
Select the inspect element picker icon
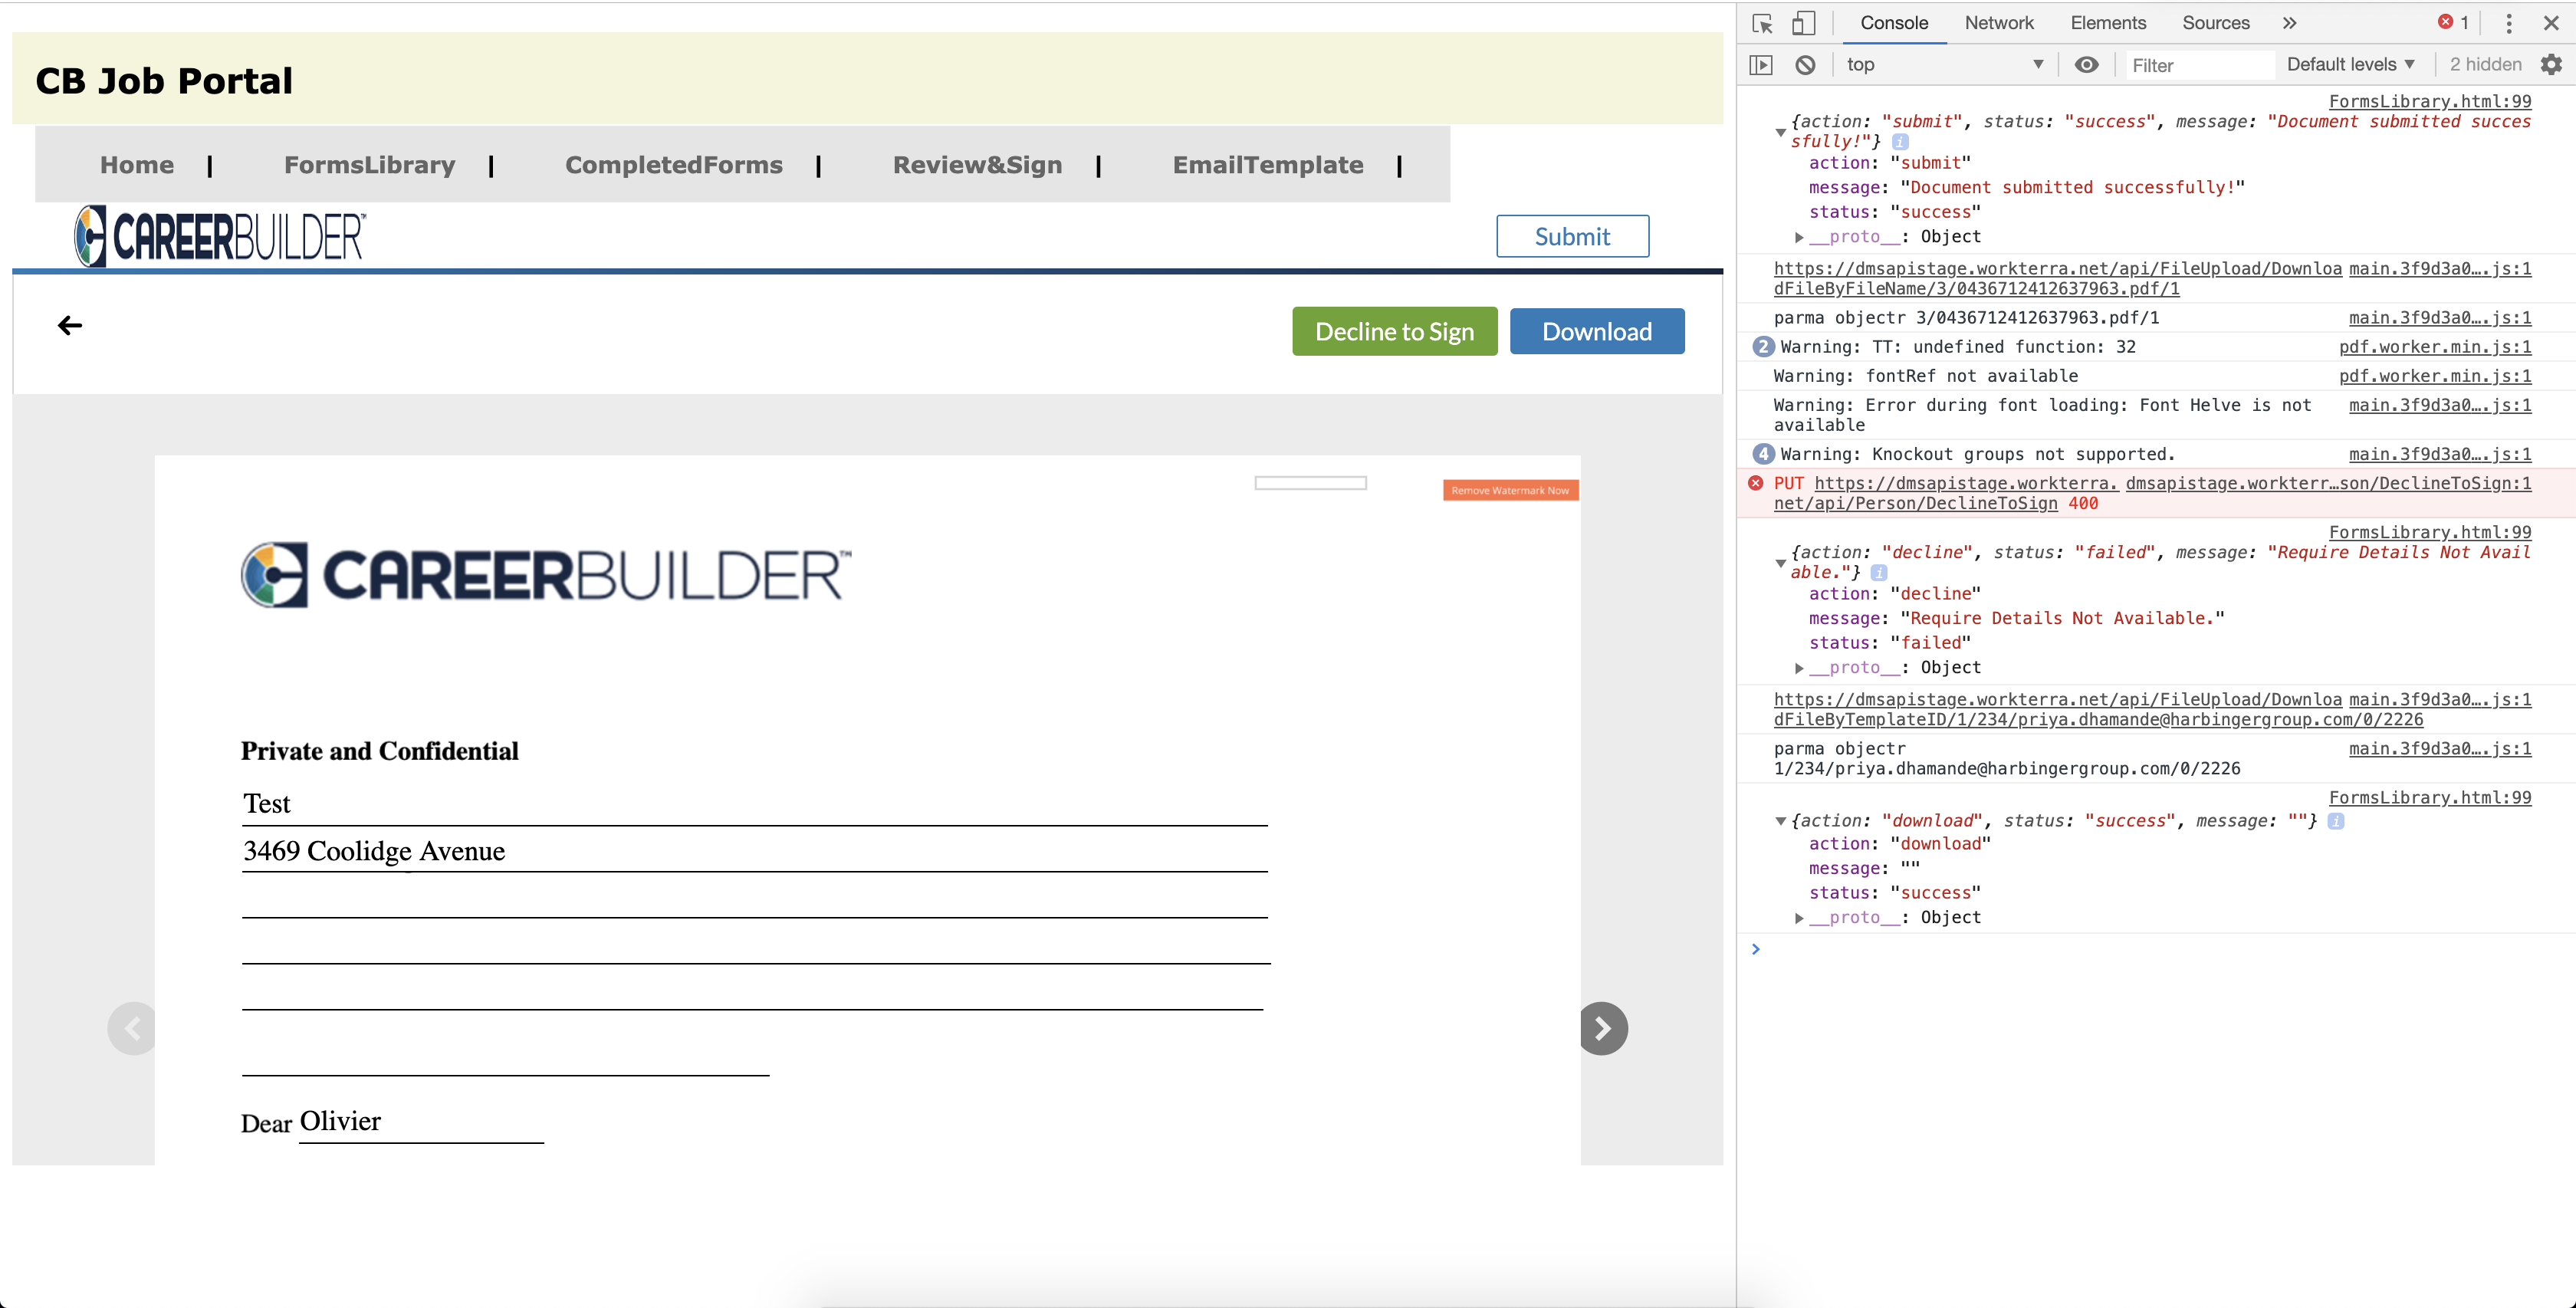pyautogui.click(x=1762, y=23)
